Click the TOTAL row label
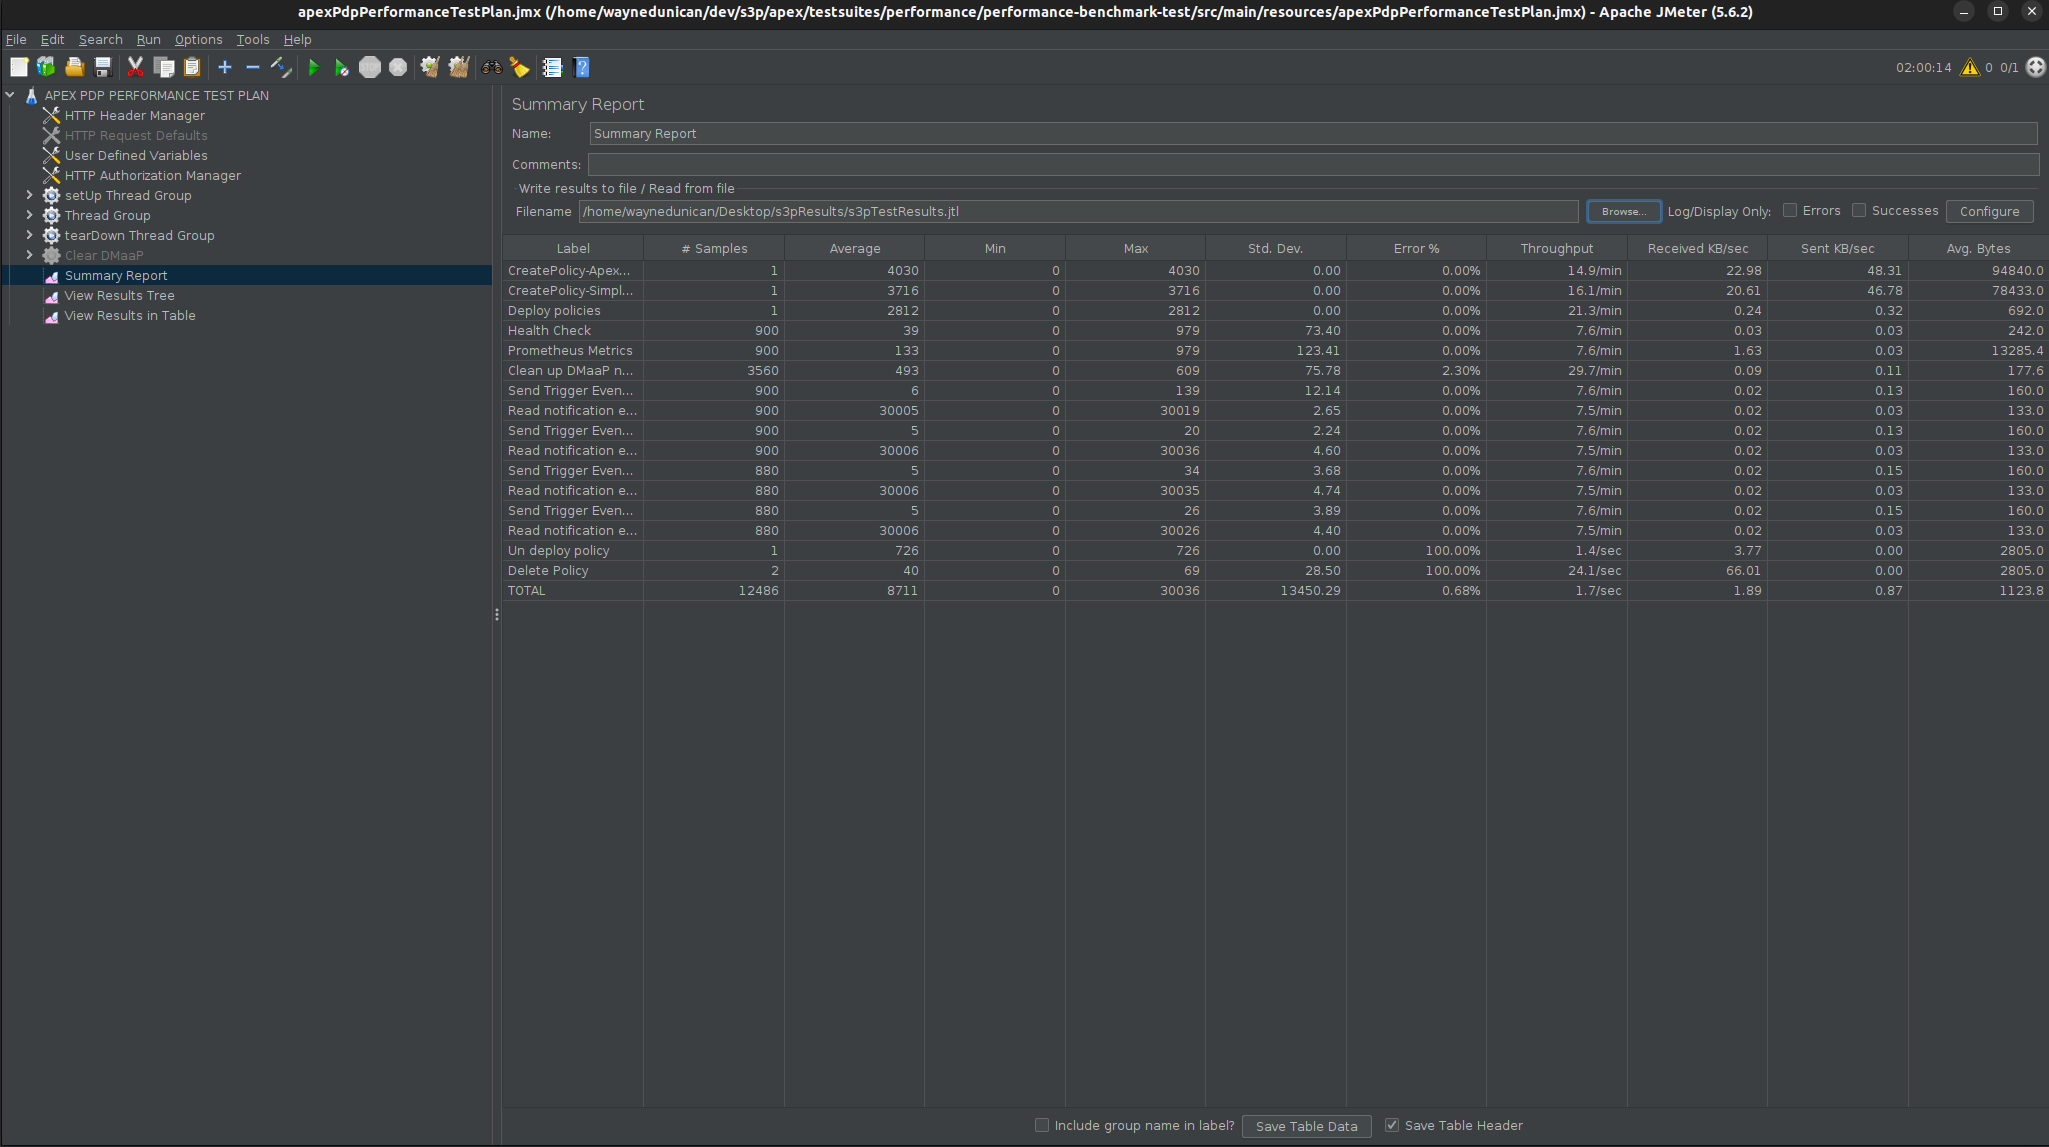Image resolution: width=2049 pixels, height=1147 pixels. pos(526,590)
